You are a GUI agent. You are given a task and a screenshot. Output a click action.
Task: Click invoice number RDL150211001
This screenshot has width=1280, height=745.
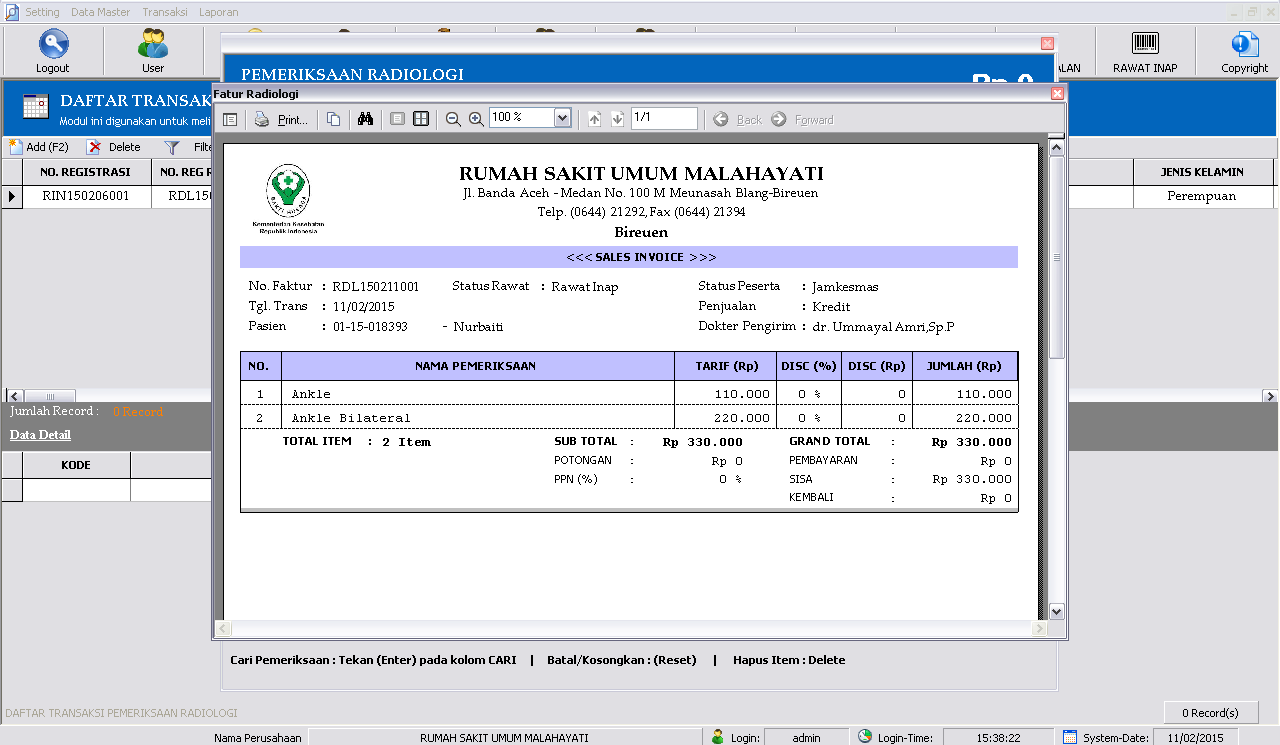376,287
